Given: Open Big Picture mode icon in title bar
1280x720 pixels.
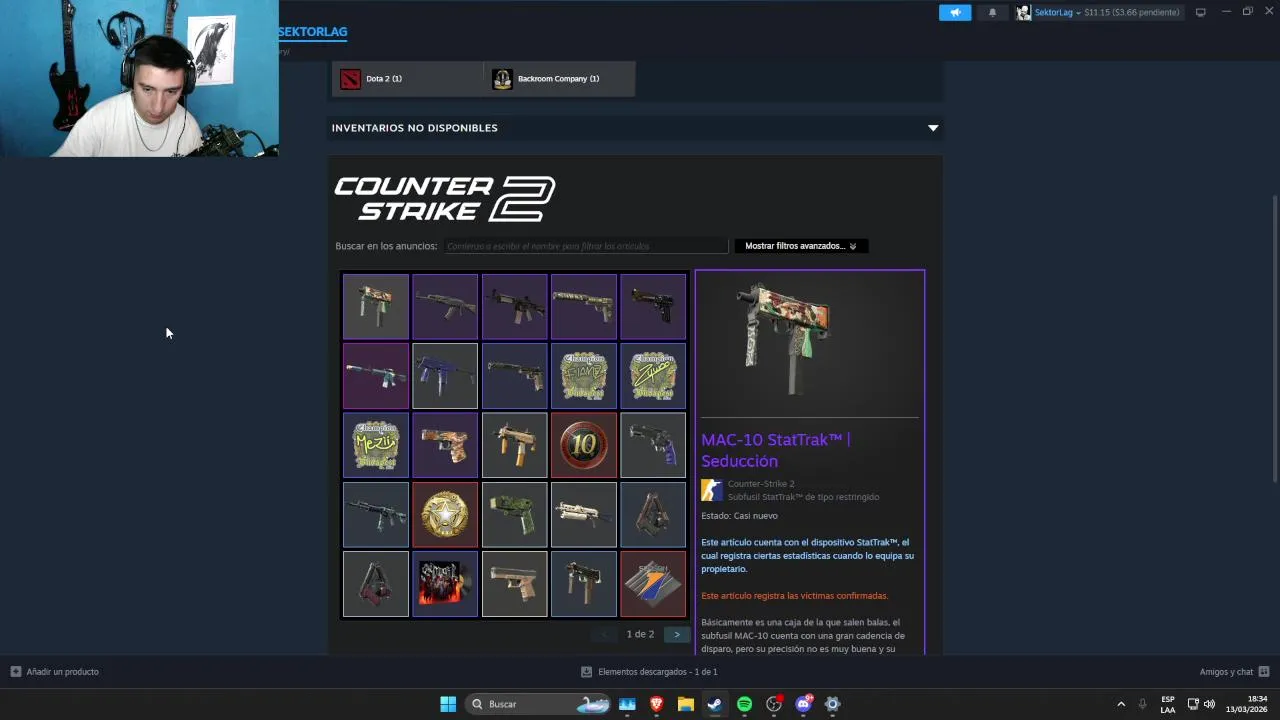Looking at the screenshot, I should point(1201,12).
